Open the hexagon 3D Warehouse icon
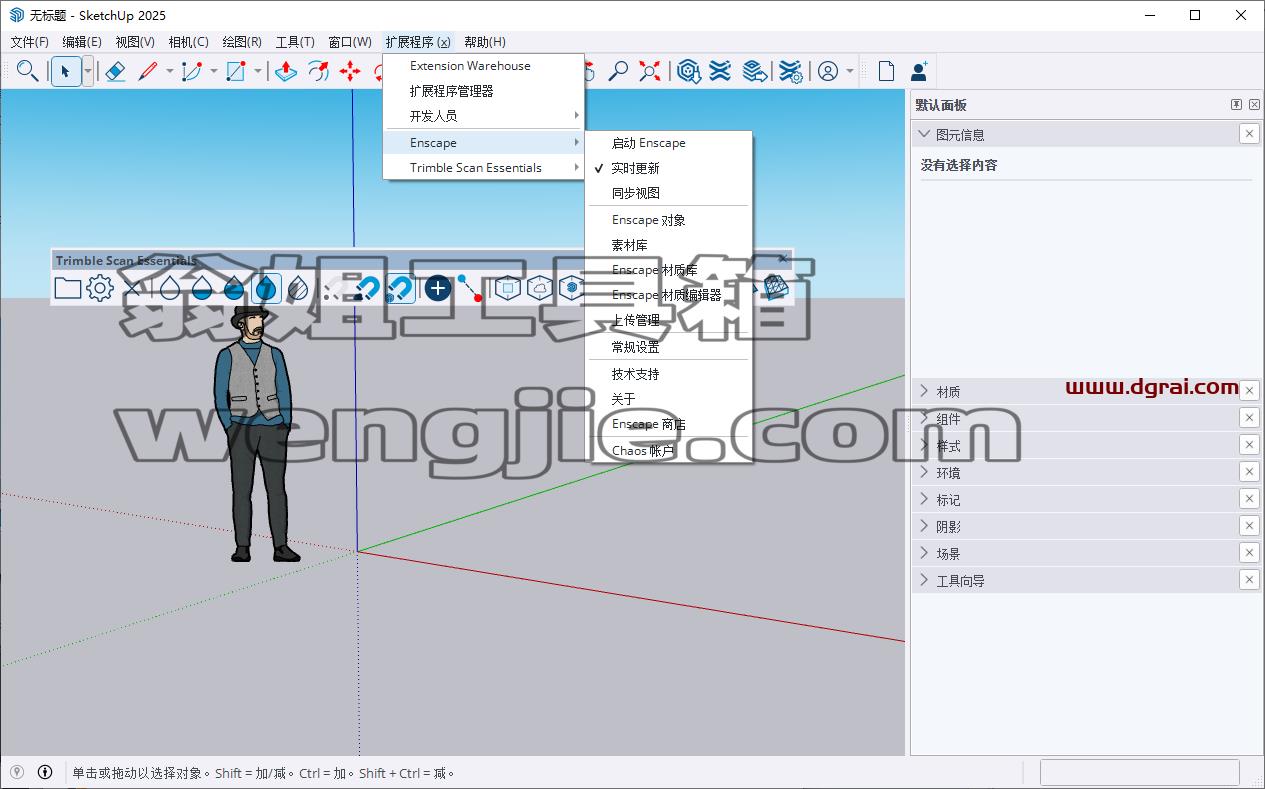1265x789 pixels. [688, 71]
